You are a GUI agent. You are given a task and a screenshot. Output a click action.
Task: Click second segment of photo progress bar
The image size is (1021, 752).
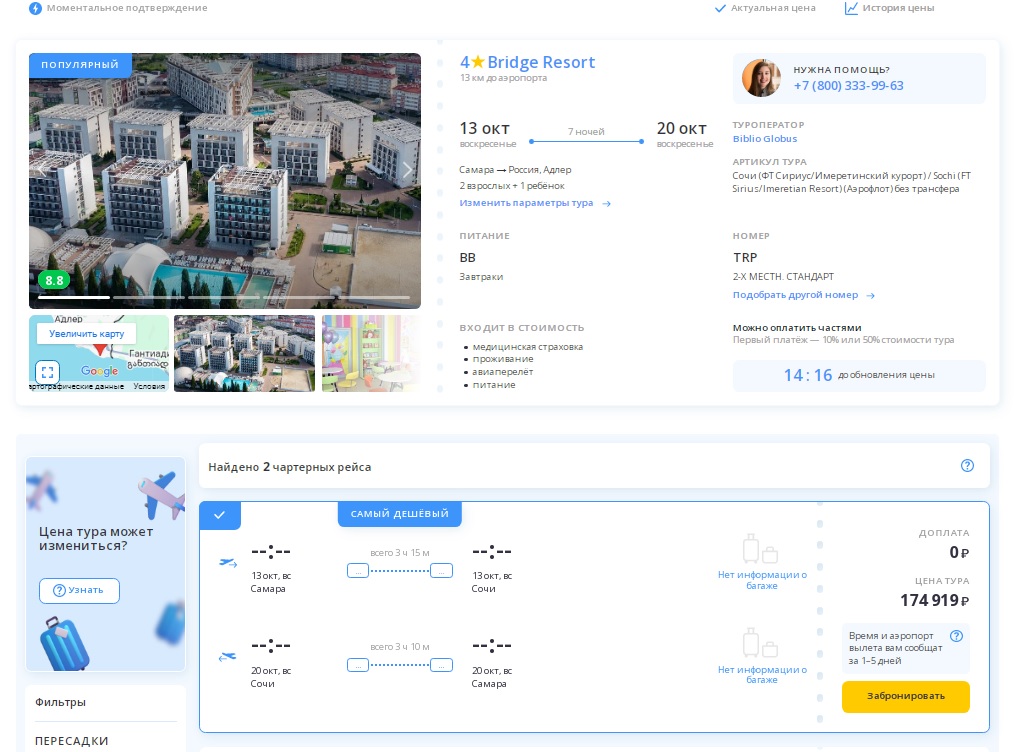pos(148,298)
